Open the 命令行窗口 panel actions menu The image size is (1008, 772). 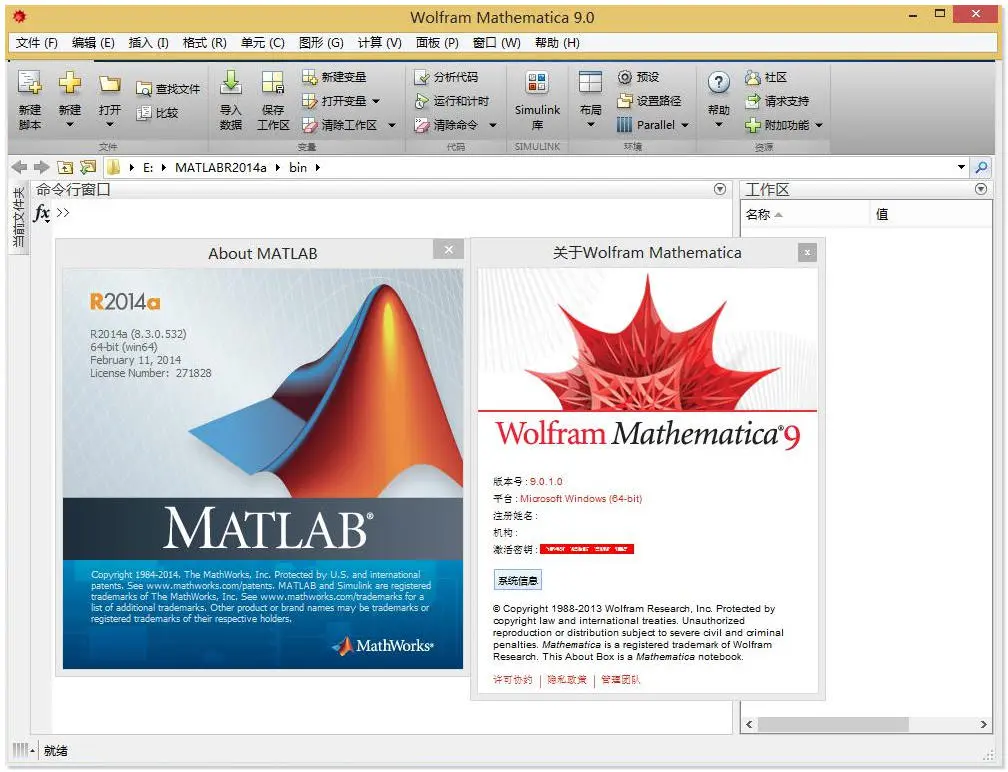(720, 189)
